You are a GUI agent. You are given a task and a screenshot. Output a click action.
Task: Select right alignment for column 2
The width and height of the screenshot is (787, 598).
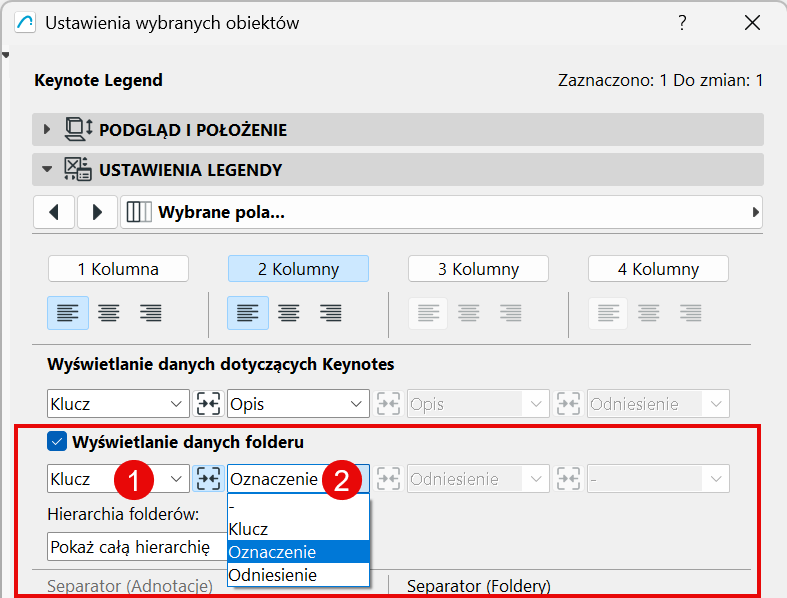click(330, 313)
